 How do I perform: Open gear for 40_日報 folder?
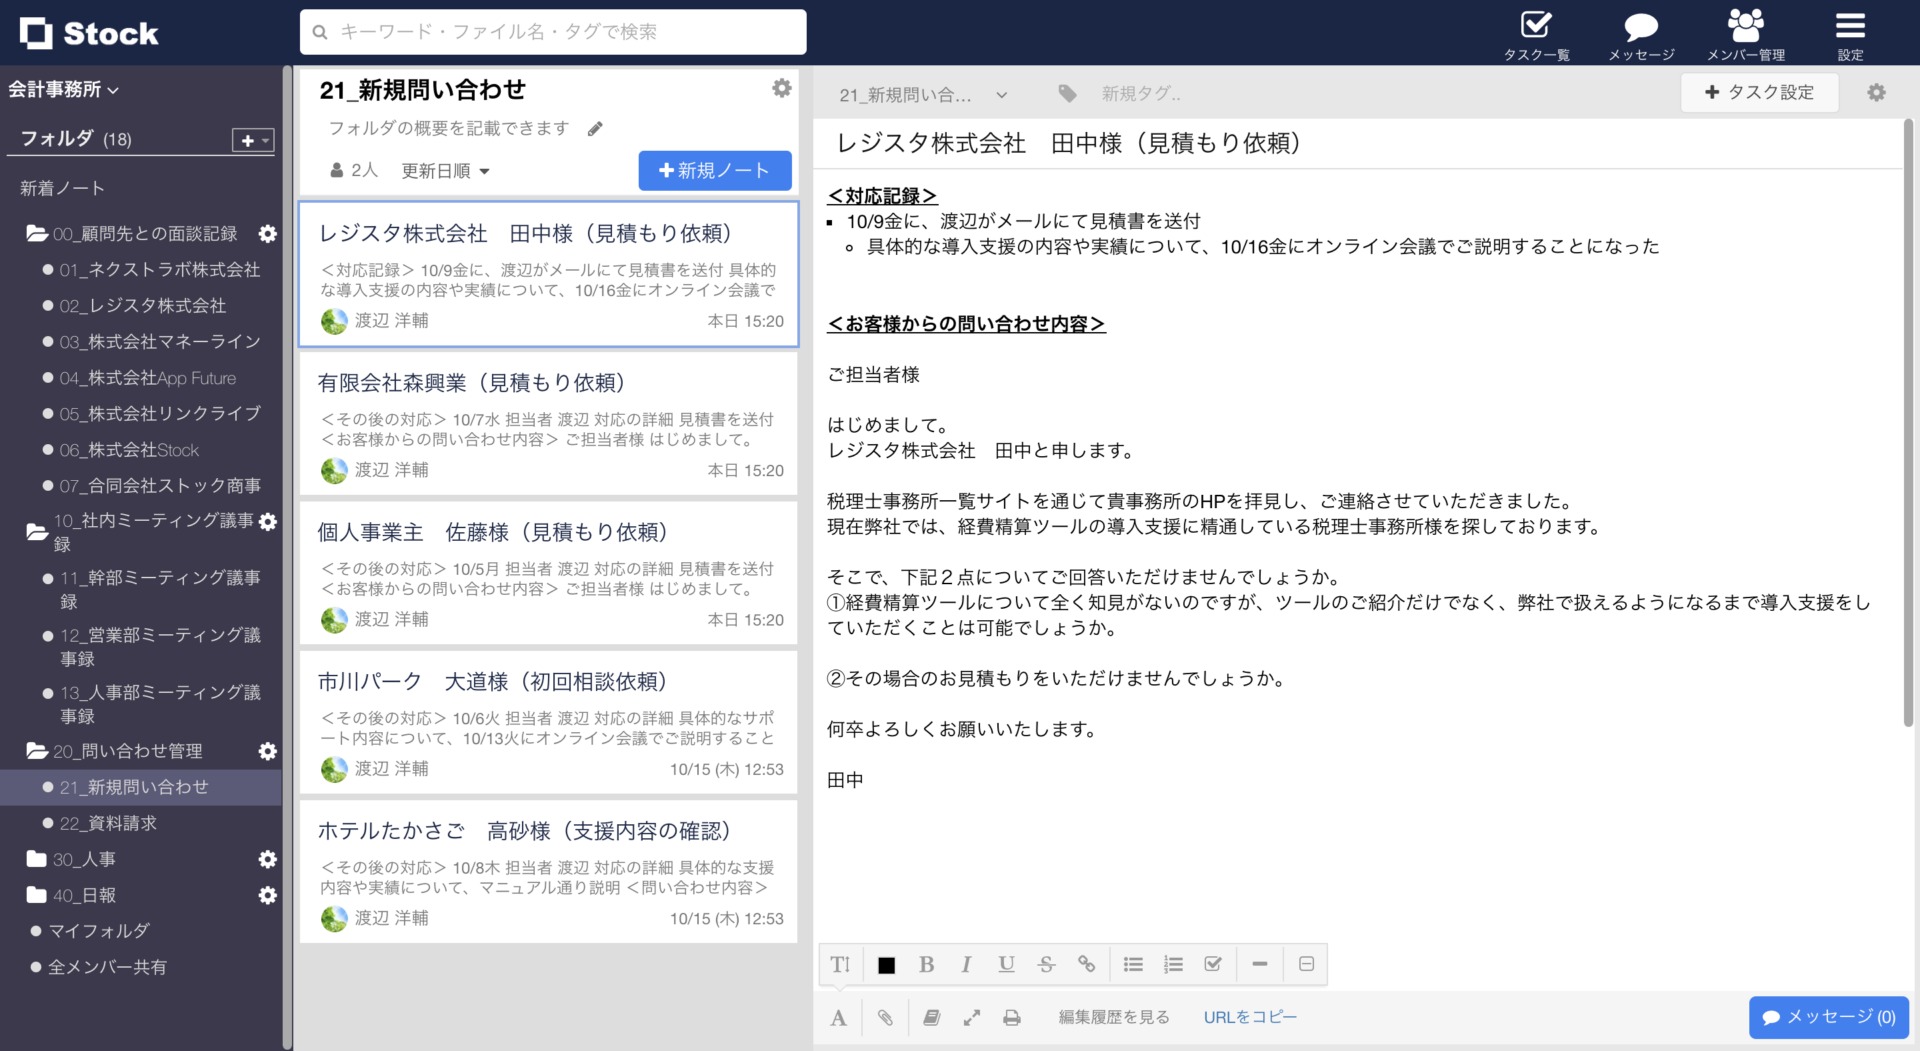pos(267,896)
